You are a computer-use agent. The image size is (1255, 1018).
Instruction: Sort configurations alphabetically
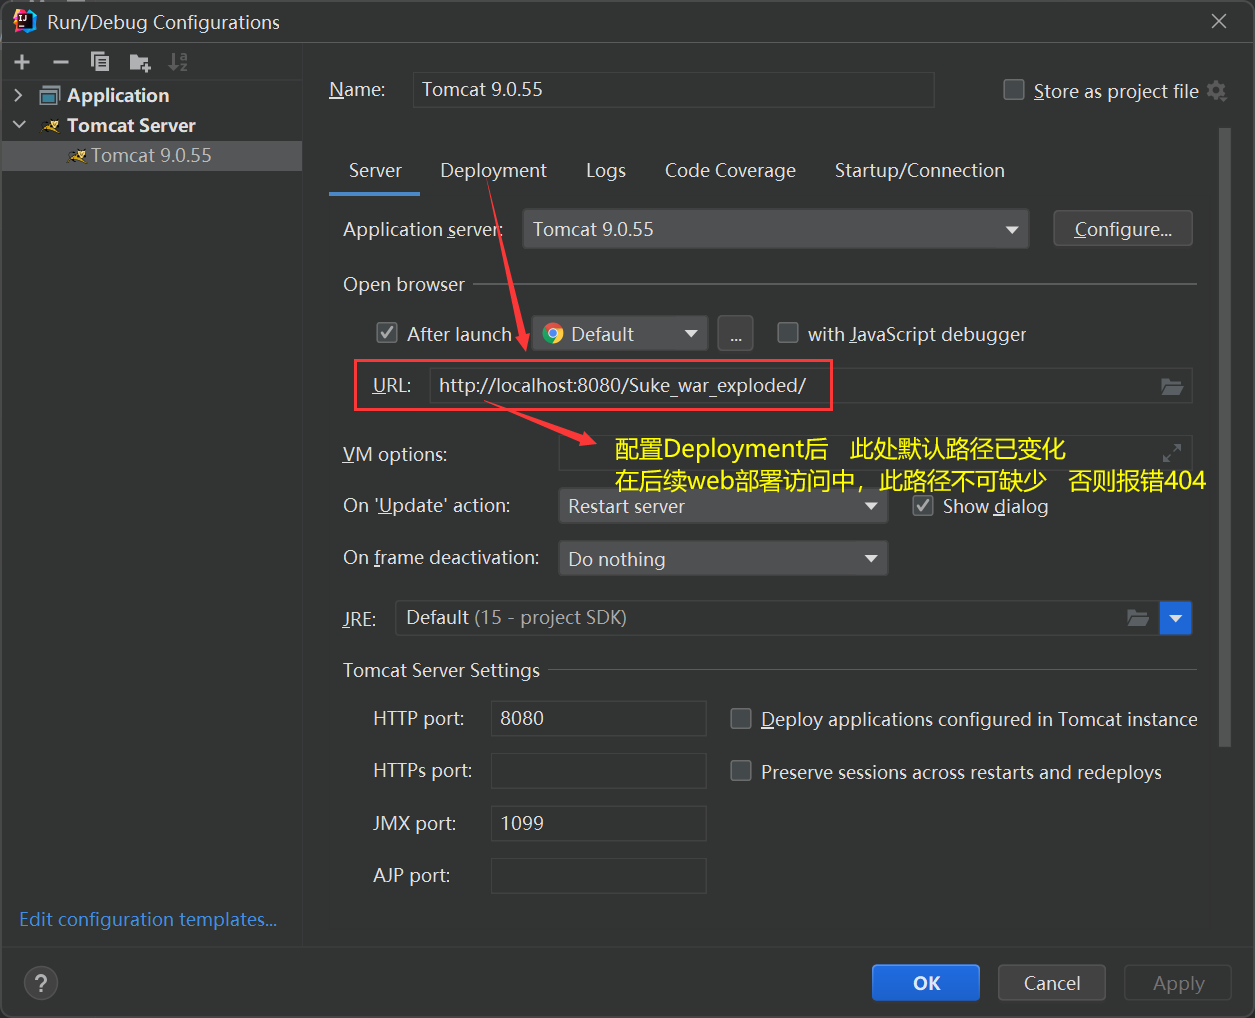pyautogui.click(x=178, y=61)
